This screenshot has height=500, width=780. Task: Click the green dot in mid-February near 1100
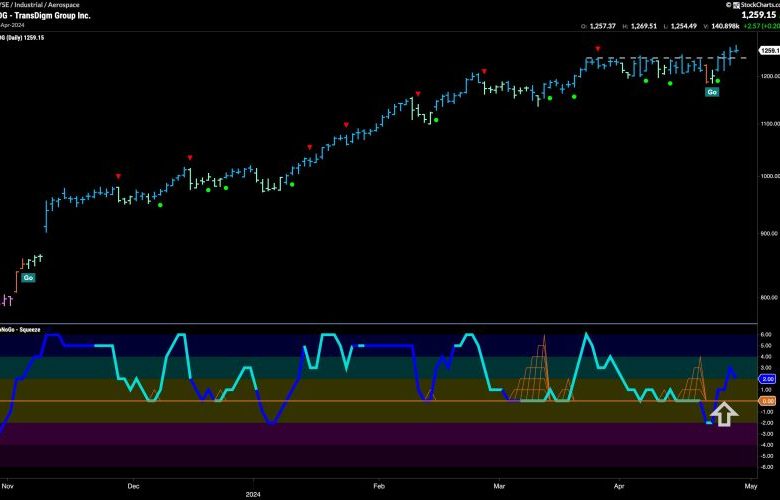tap(436, 119)
